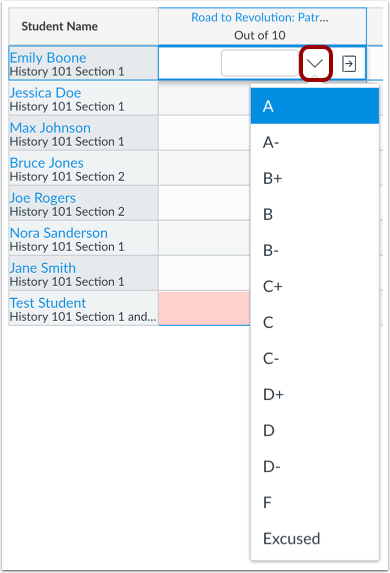Open Nora Sanderson's profile link
Image resolution: width=390 pixels, height=573 pixels.
point(58,233)
